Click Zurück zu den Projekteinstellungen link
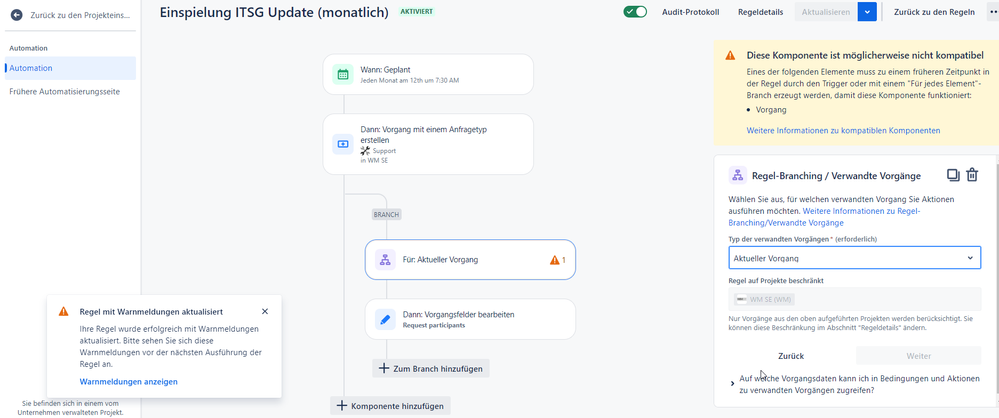 click(80, 15)
